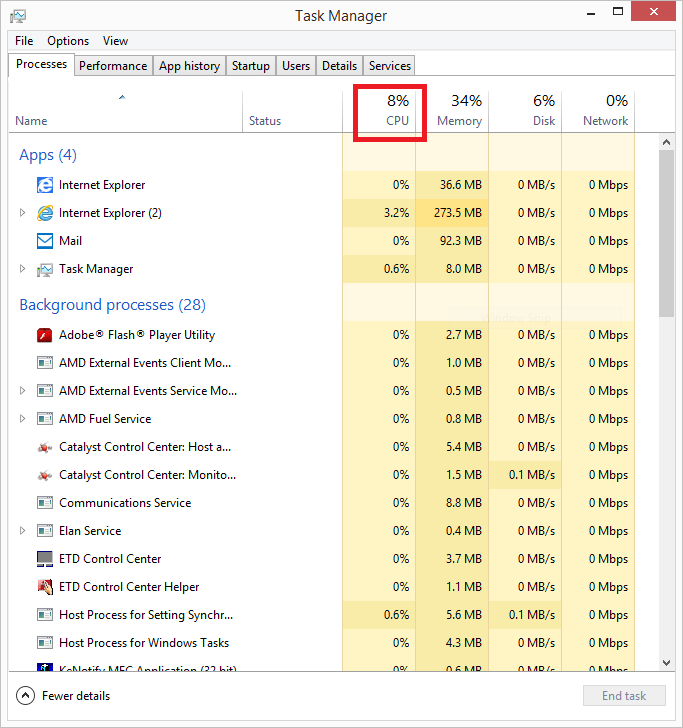Screen dimensions: 683x728
Task: Click the ETD Control Center icon
Action: click(x=45, y=559)
